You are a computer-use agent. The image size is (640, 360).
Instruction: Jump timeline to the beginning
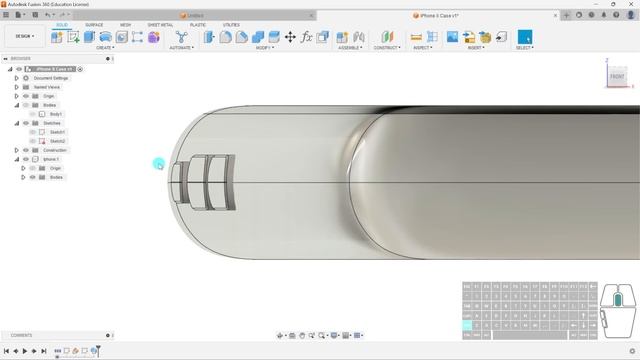(6, 351)
